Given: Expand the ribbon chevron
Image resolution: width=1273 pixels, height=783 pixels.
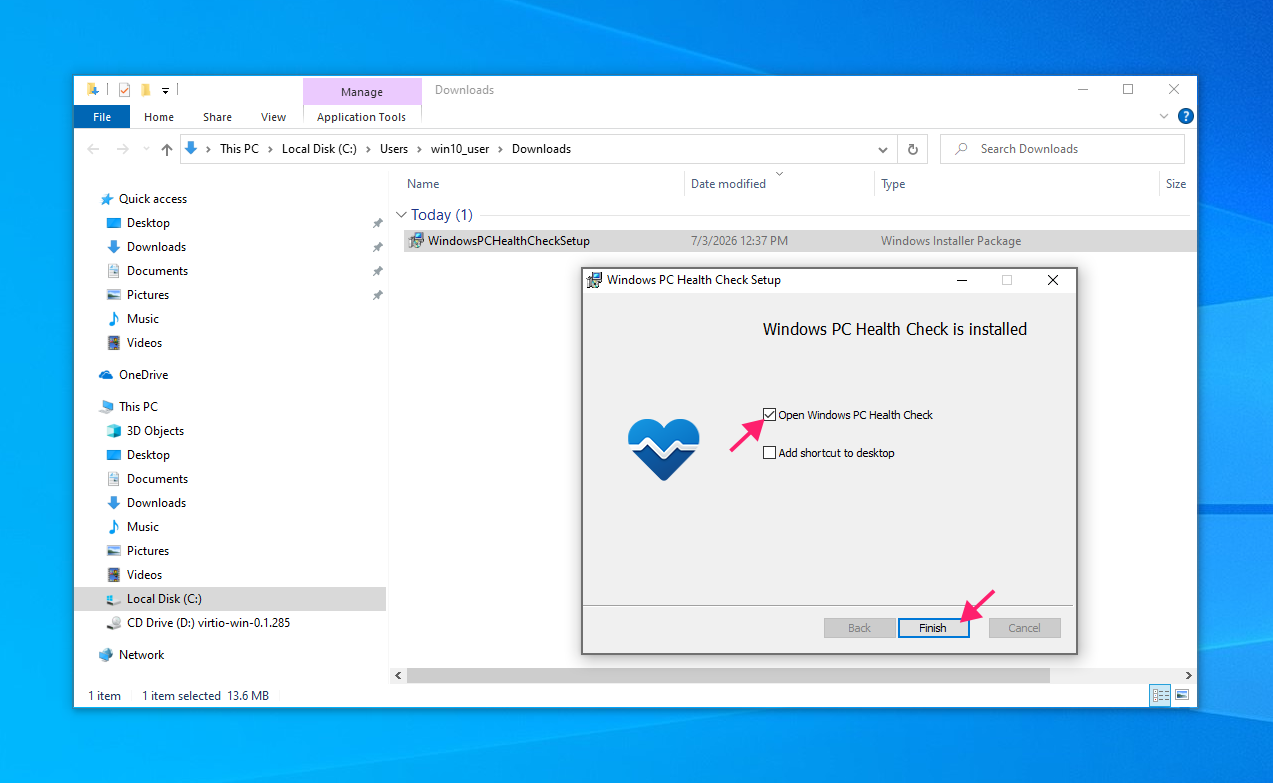Looking at the screenshot, I should 1164,117.
